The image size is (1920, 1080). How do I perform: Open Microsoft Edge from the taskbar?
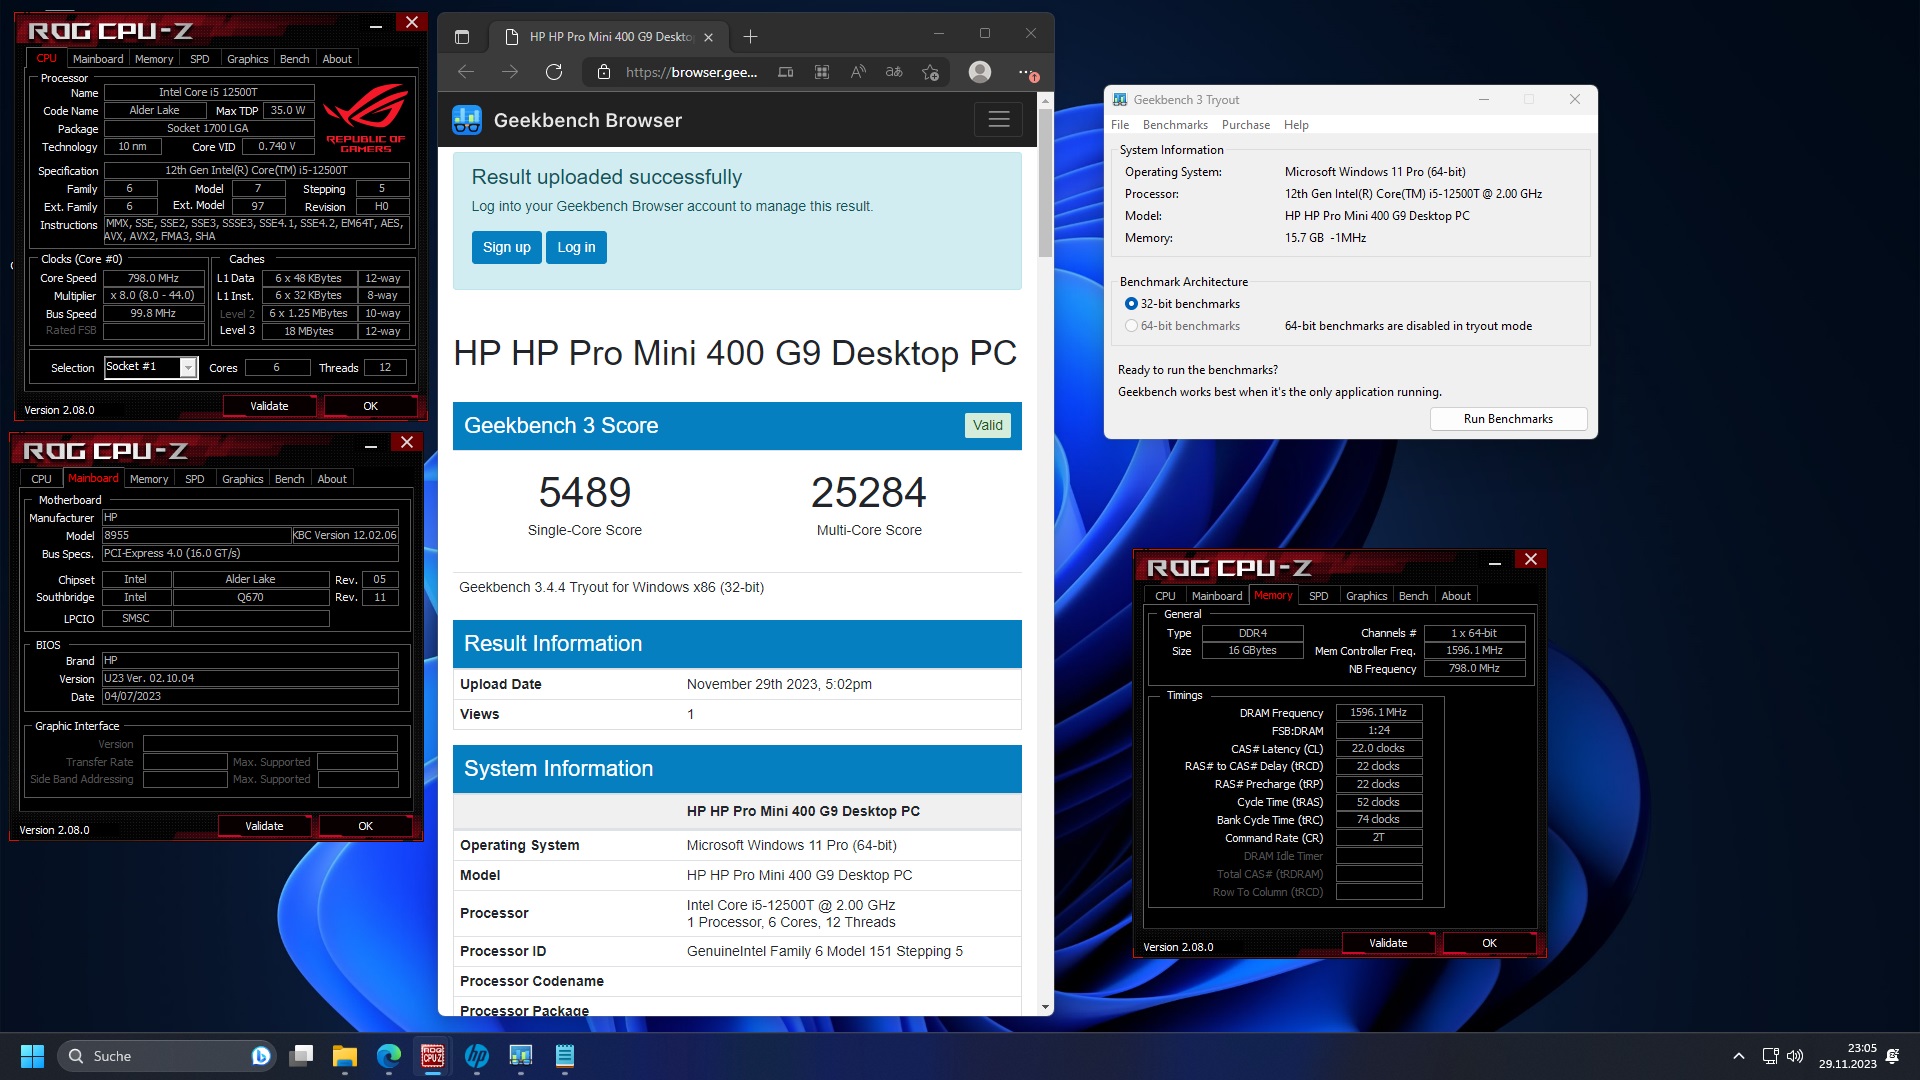[389, 1056]
